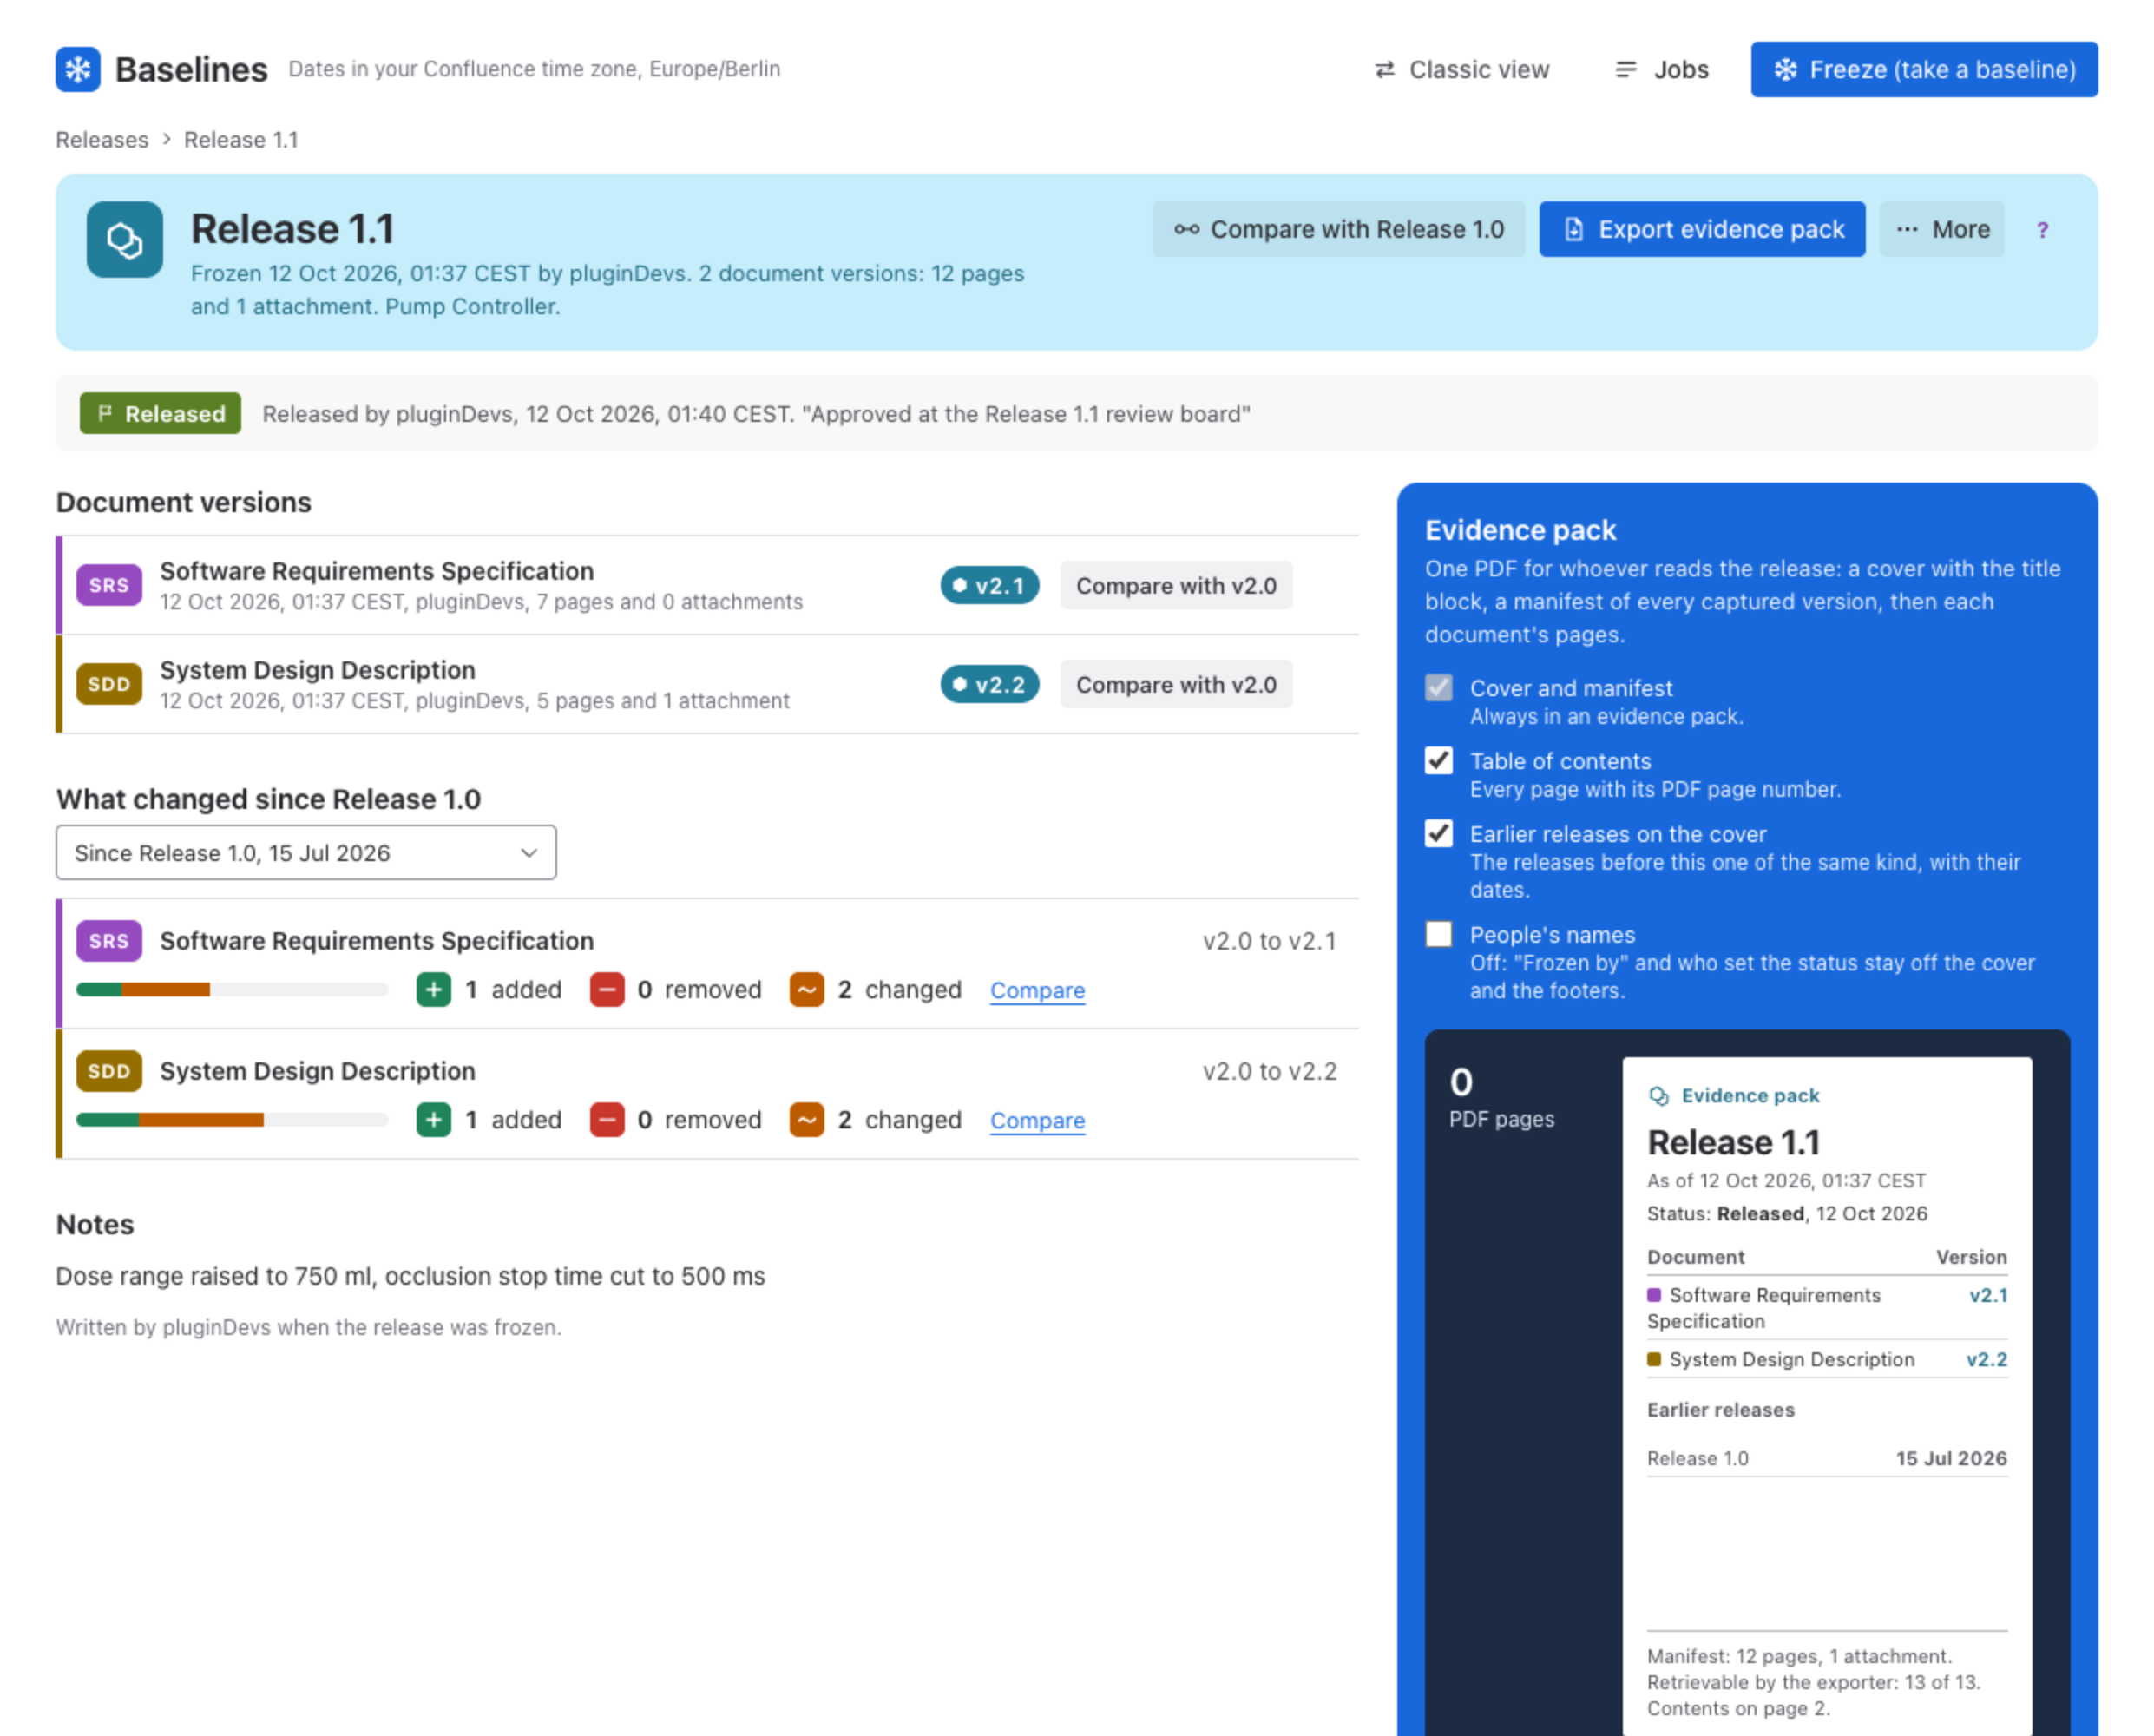
Task: Click the Release 1.1 breadcrumb
Action: tap(241, 140)
